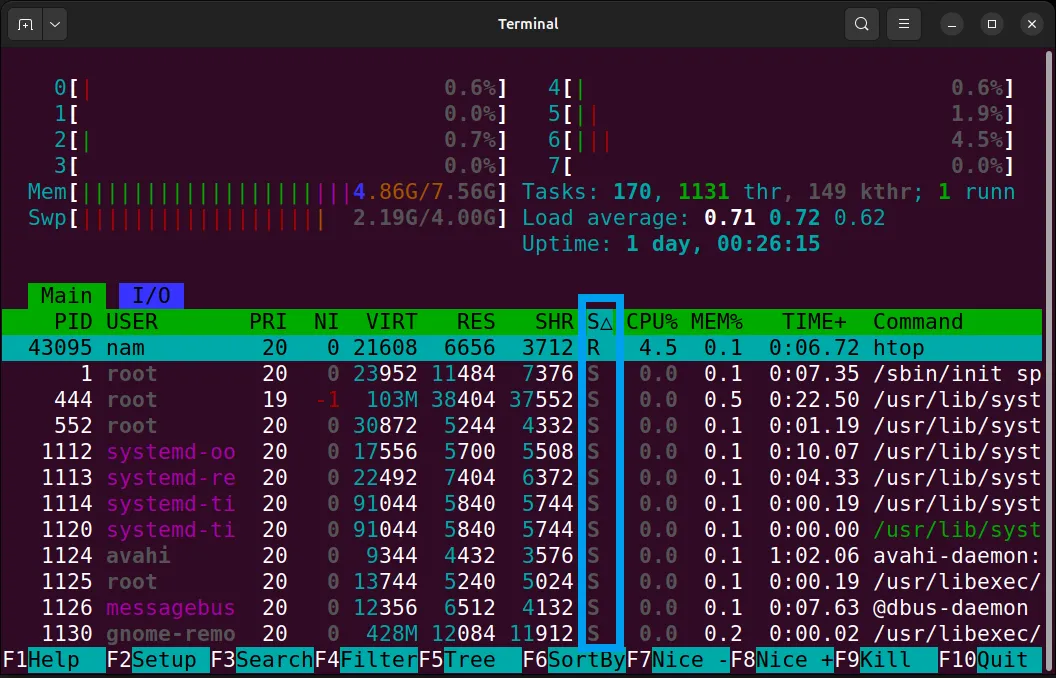Expand the new tab options dropdown arrow
Screen dimensions: 1056x678
point(55,24)
